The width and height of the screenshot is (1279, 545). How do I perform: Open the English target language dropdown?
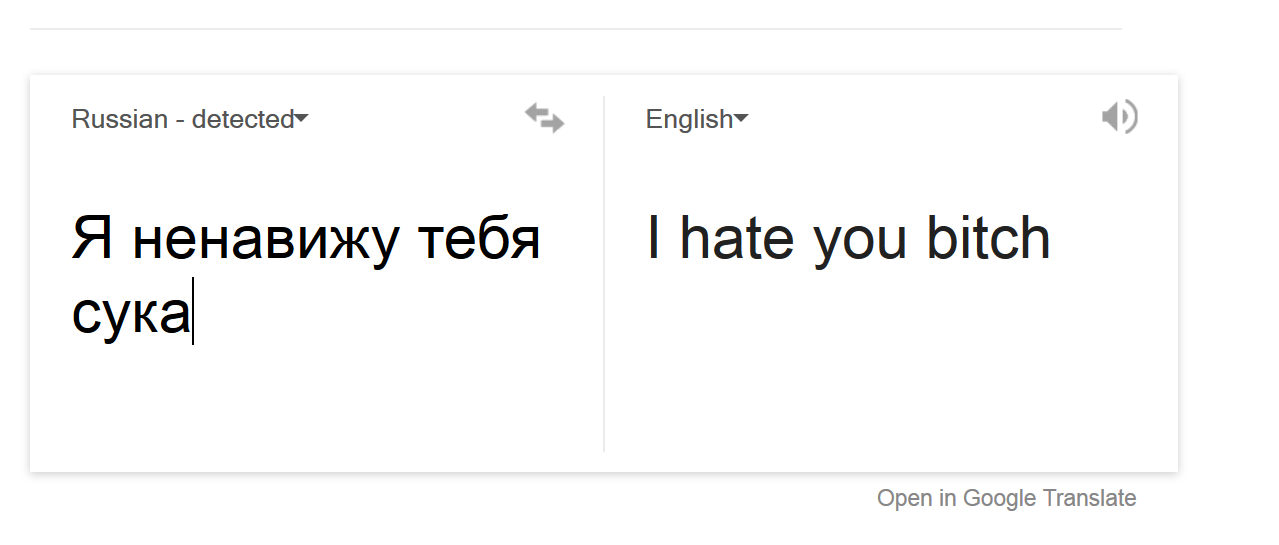pyautogui.click(x=690, y=119)
